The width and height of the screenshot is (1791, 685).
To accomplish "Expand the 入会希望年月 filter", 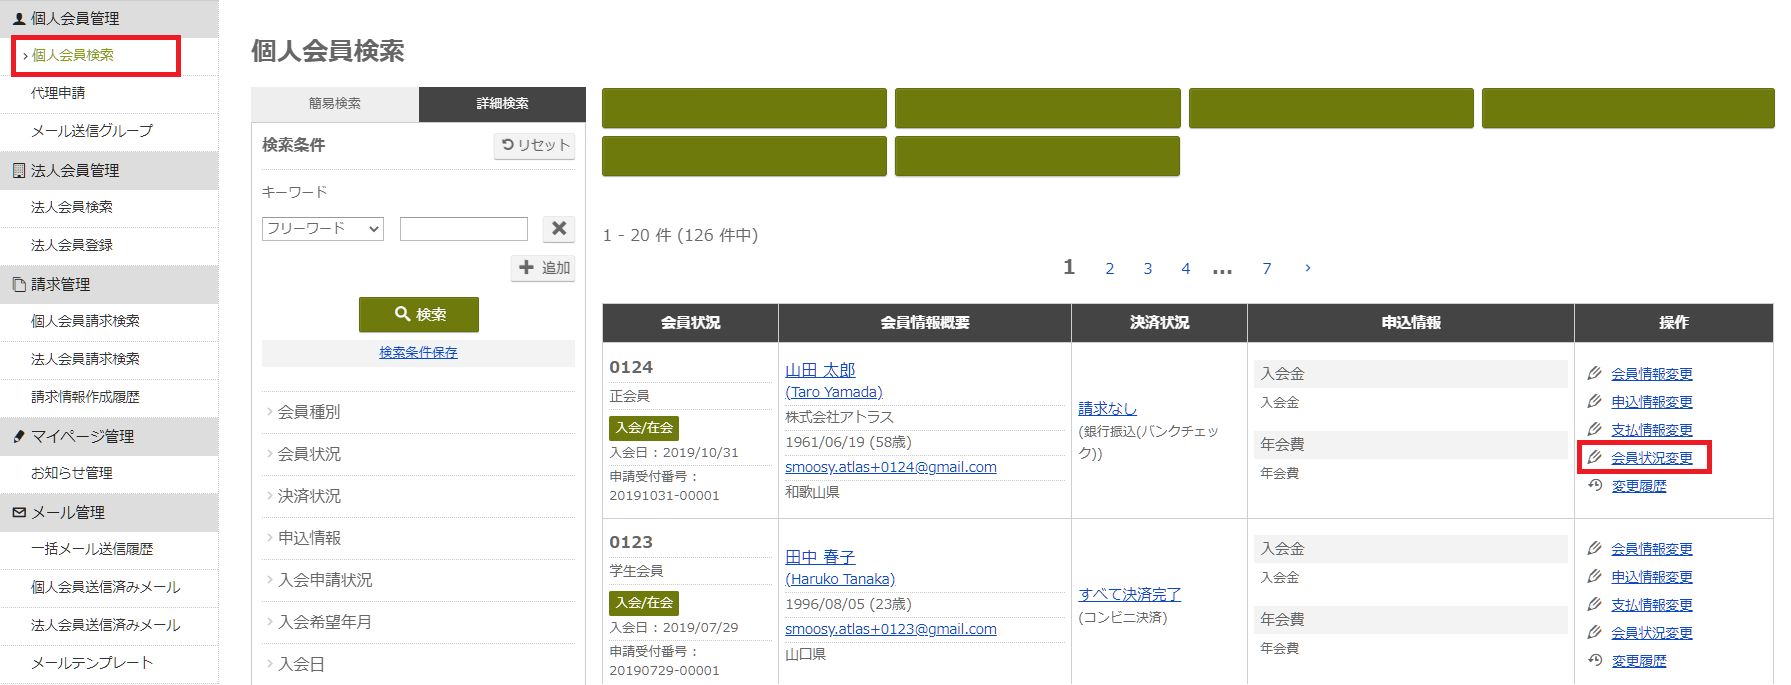I will (x=325, y=622).
